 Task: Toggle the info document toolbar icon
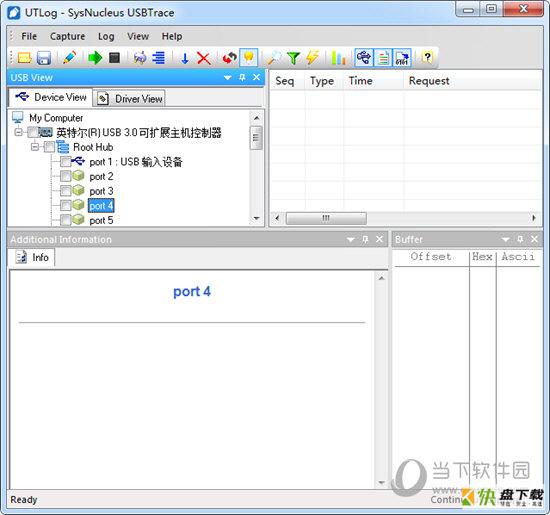383,58
